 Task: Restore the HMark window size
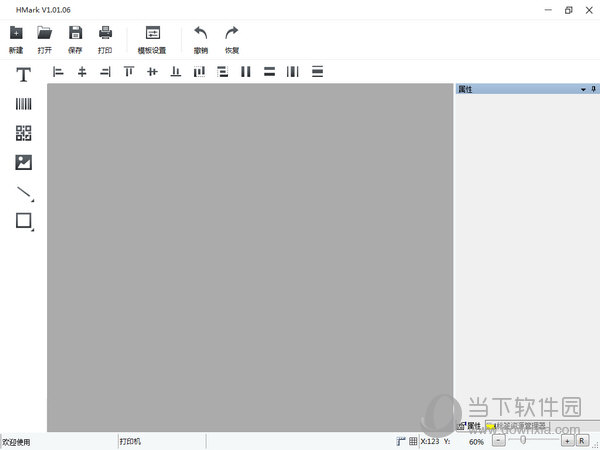point(569,10)
